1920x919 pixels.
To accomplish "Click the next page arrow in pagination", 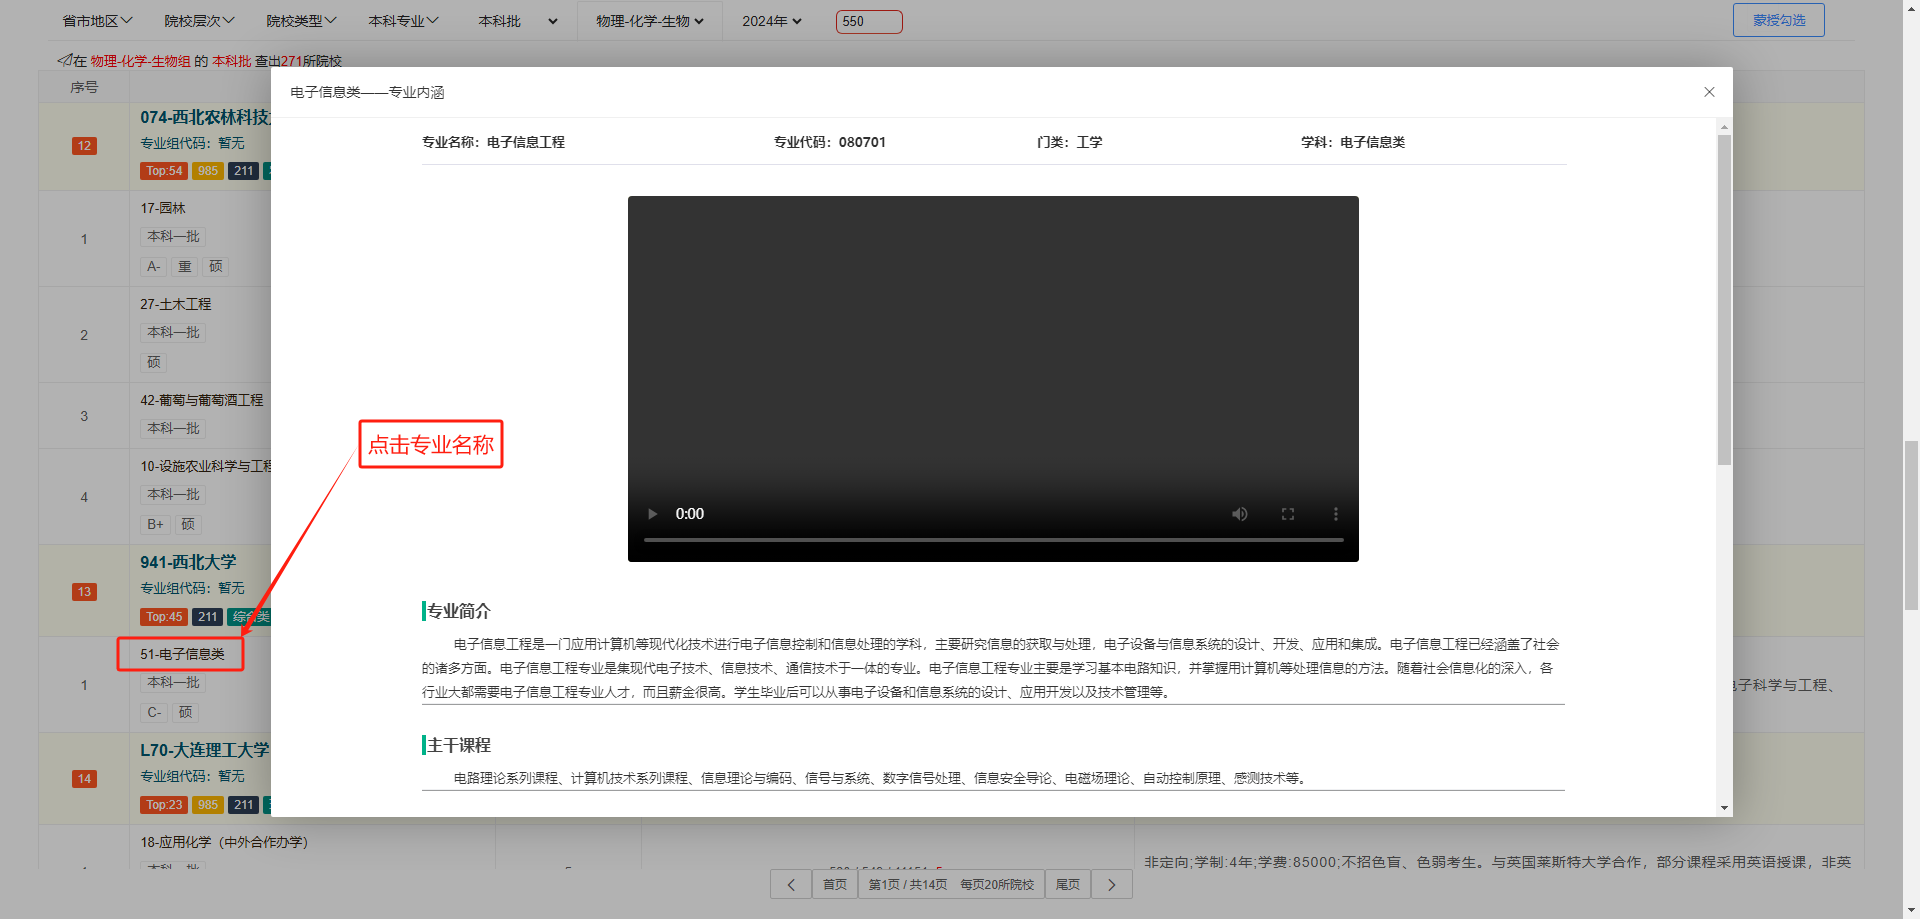I will [x=1111, y=884].
